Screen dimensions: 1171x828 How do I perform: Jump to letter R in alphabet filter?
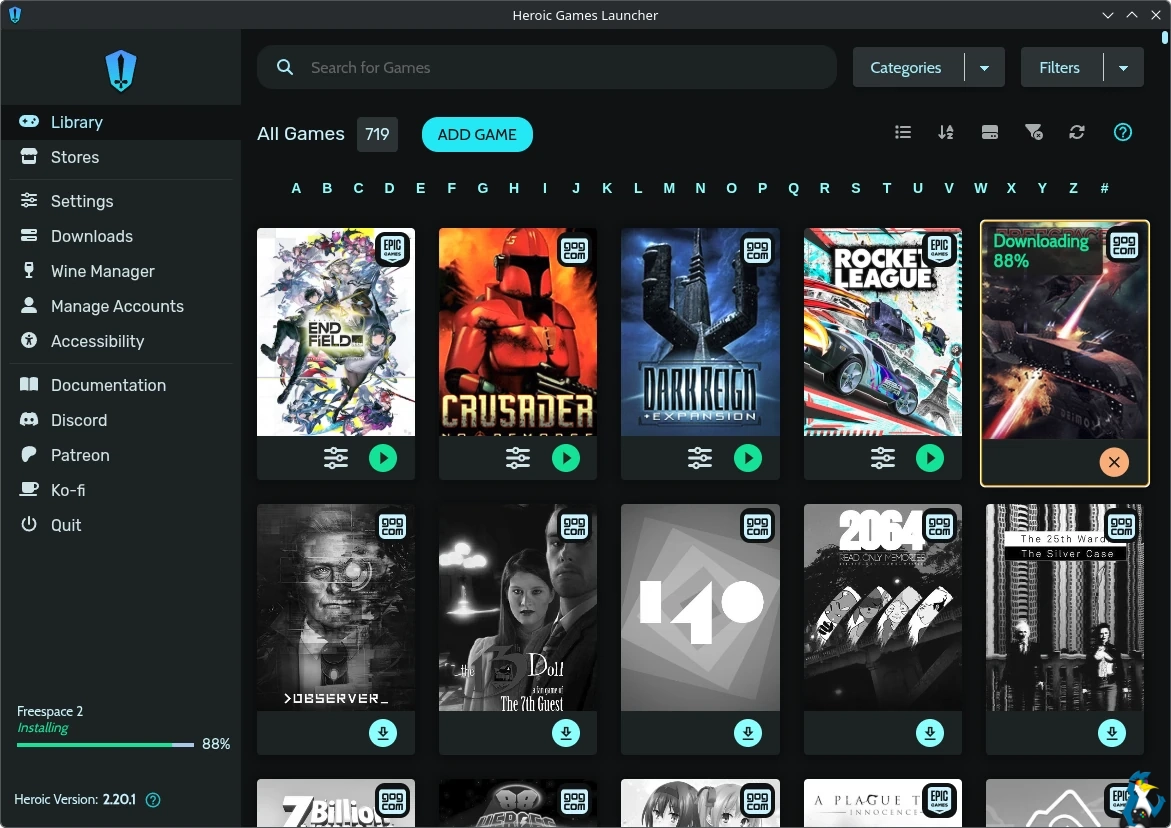click(824, 188)
